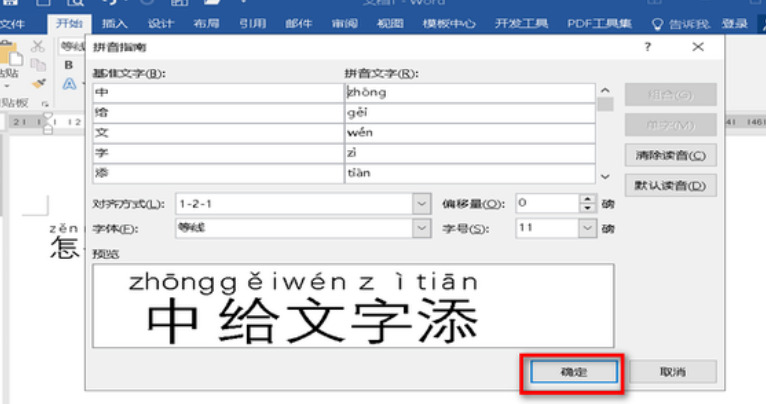Click the Format Painter brush icon
Viewport: 766px width, 404px height.
pos(39,84)
